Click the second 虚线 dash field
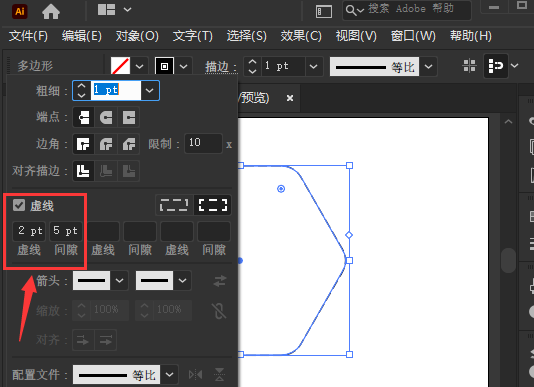Viewport: 534px width, 387px height. click(x=103, y=231)
